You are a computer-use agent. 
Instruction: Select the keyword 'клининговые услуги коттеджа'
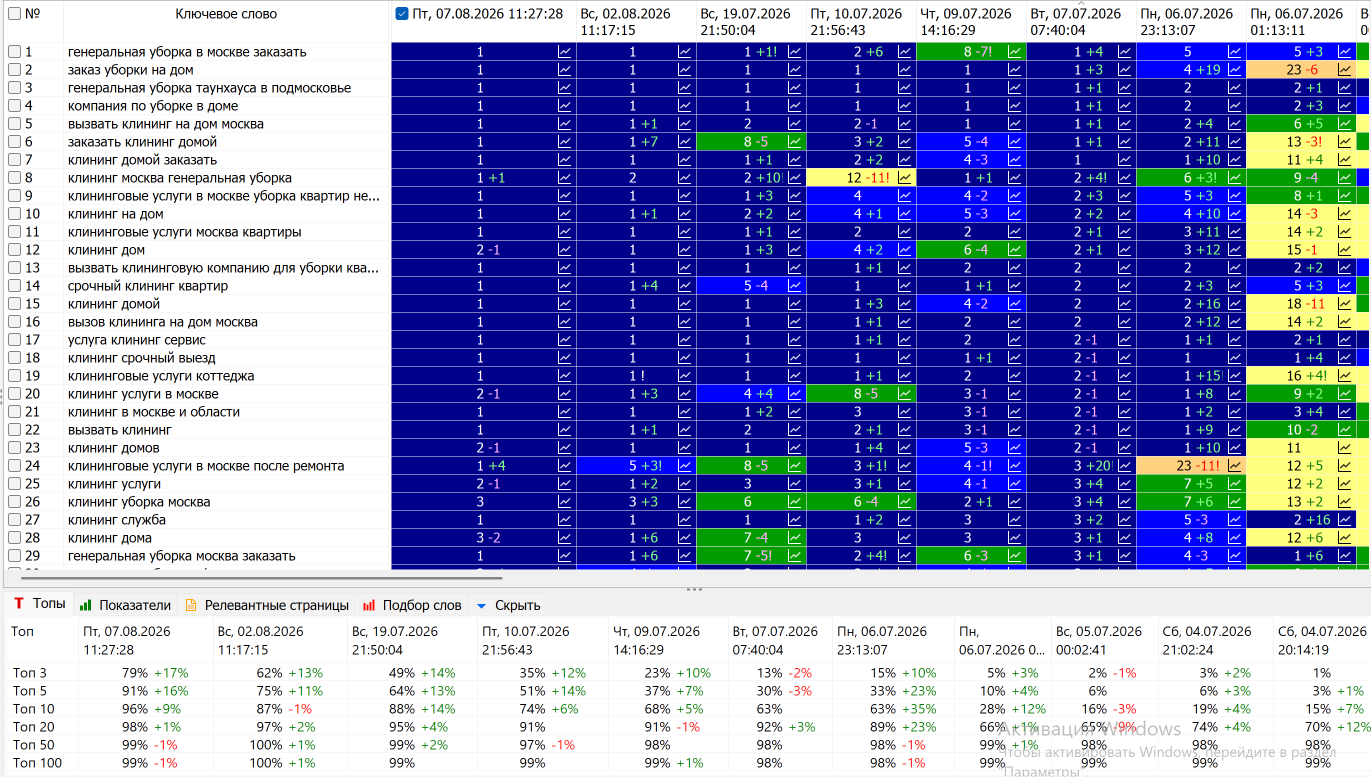point(161,376)
